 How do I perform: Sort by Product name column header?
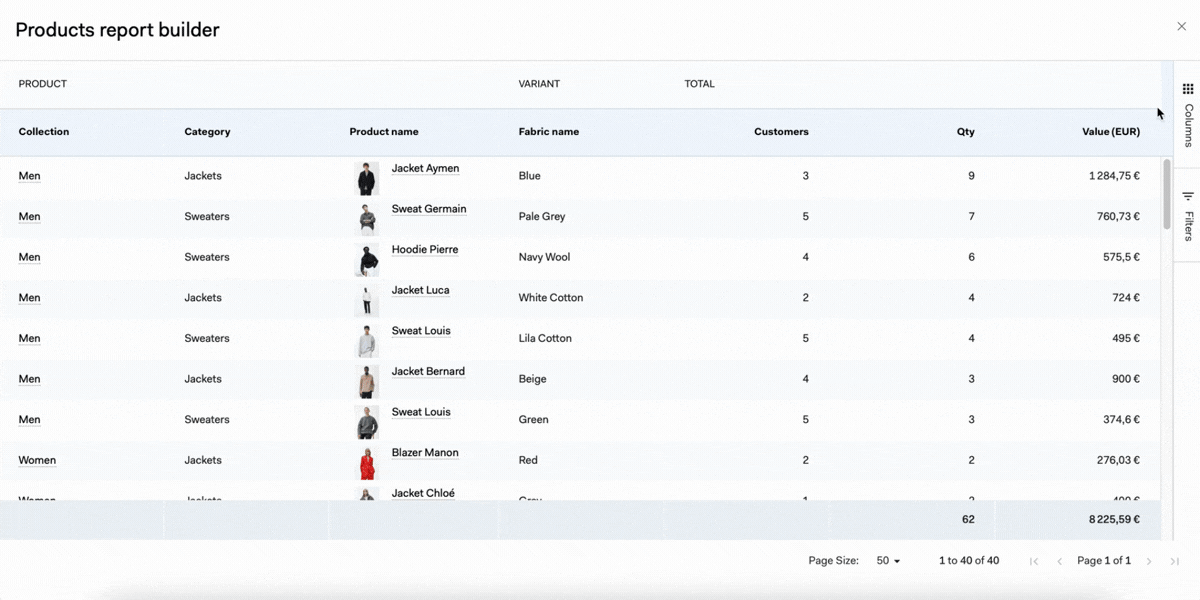[384, 132]
